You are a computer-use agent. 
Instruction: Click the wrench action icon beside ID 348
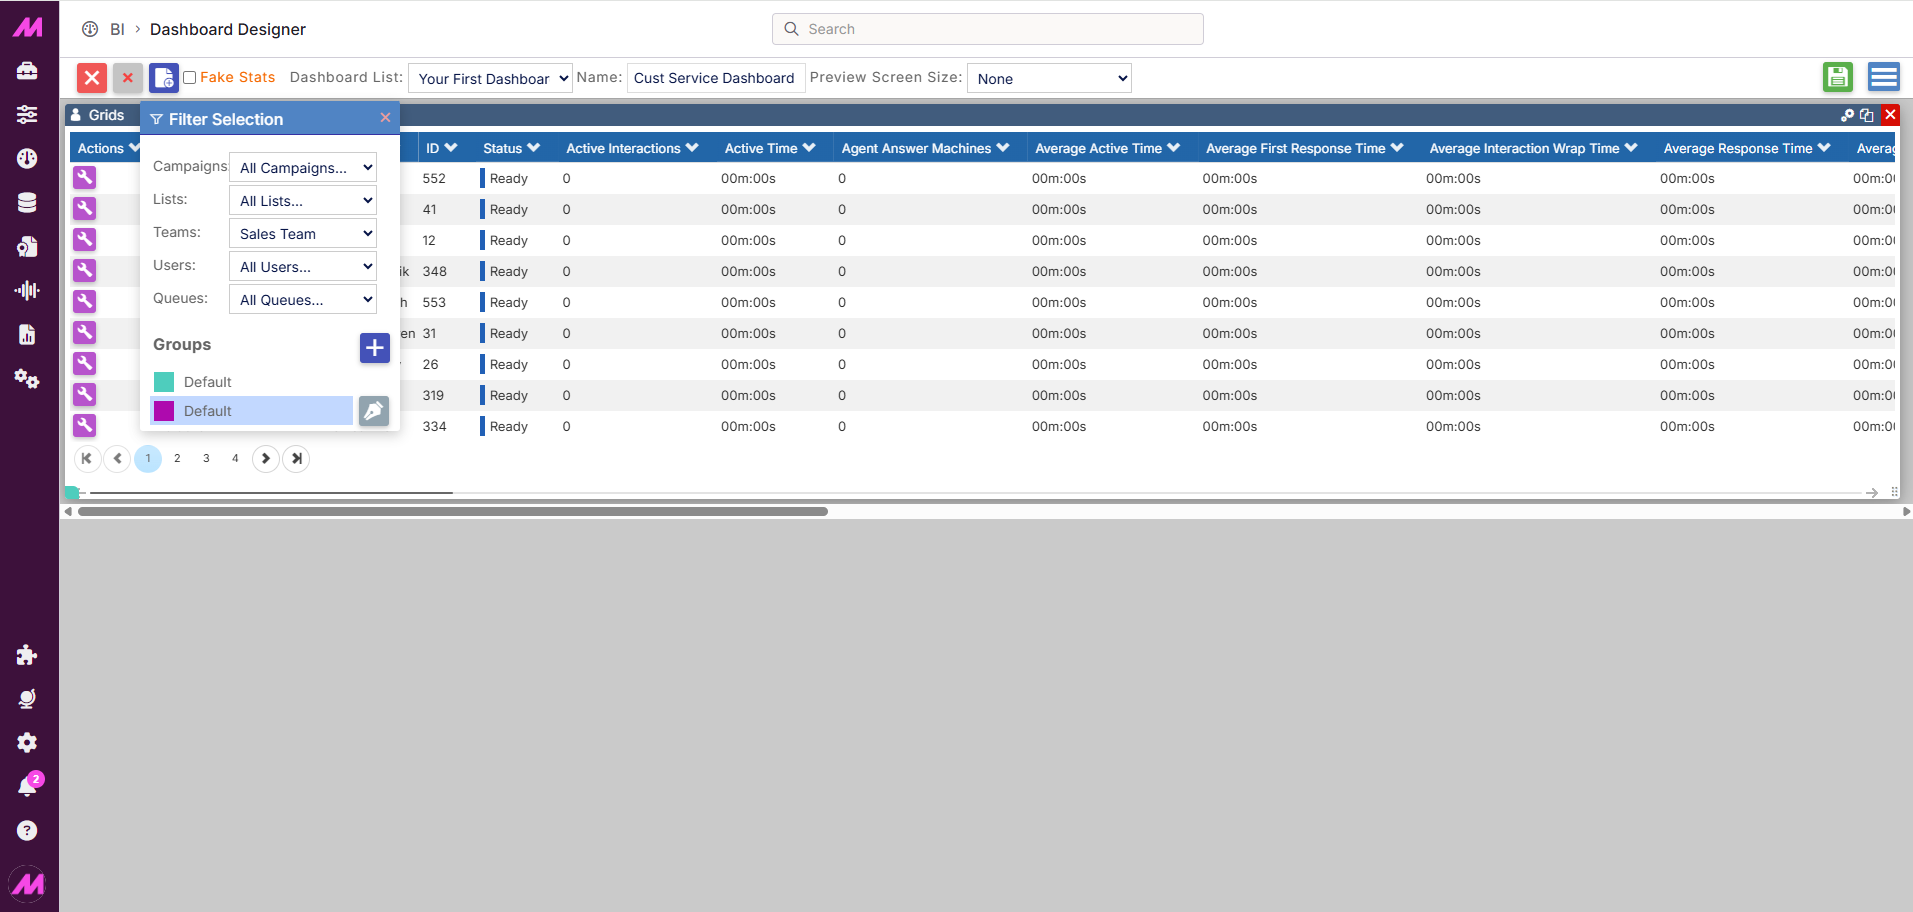pos(85,271)
